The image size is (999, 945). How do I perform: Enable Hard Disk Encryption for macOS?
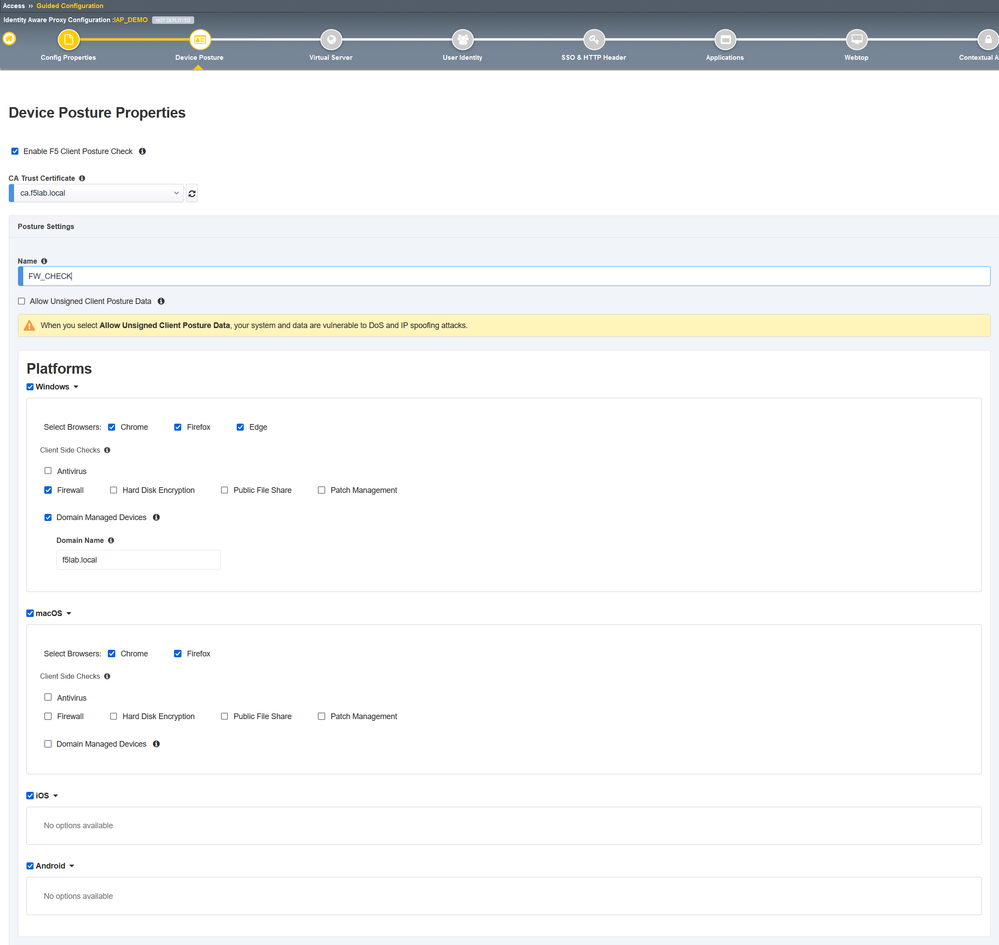pos(114,717)
